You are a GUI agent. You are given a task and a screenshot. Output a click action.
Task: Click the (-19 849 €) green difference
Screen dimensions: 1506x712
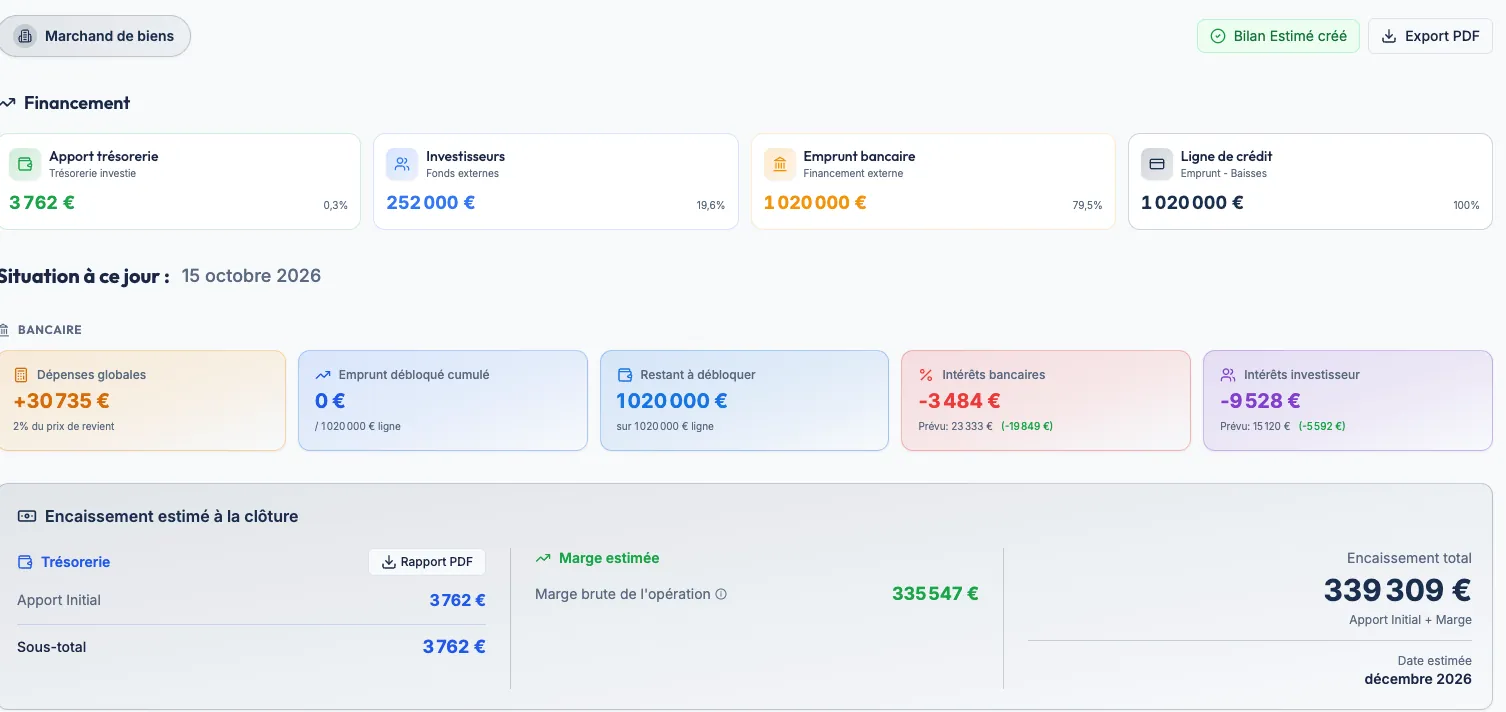[1027, 426]
